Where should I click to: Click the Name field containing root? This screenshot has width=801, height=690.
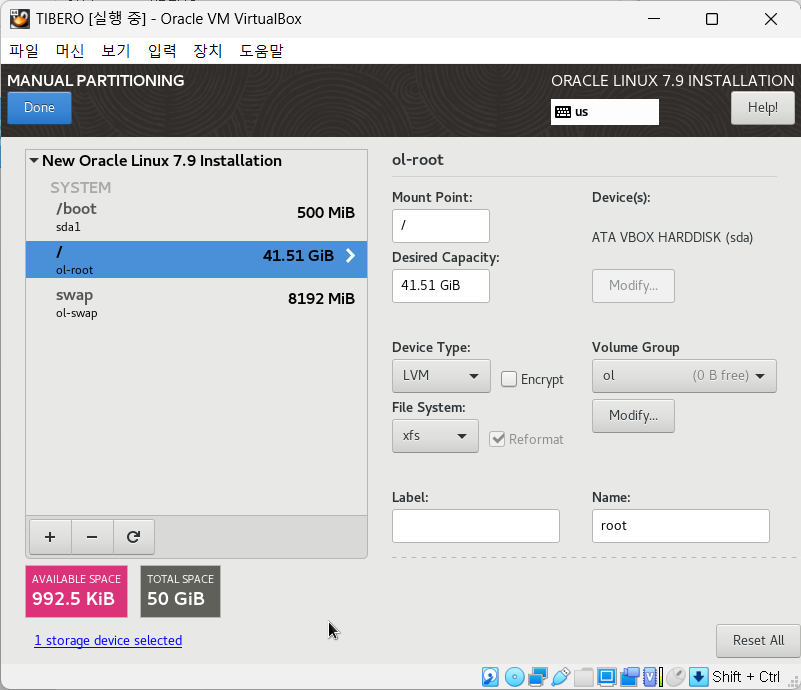click(680, 526)
